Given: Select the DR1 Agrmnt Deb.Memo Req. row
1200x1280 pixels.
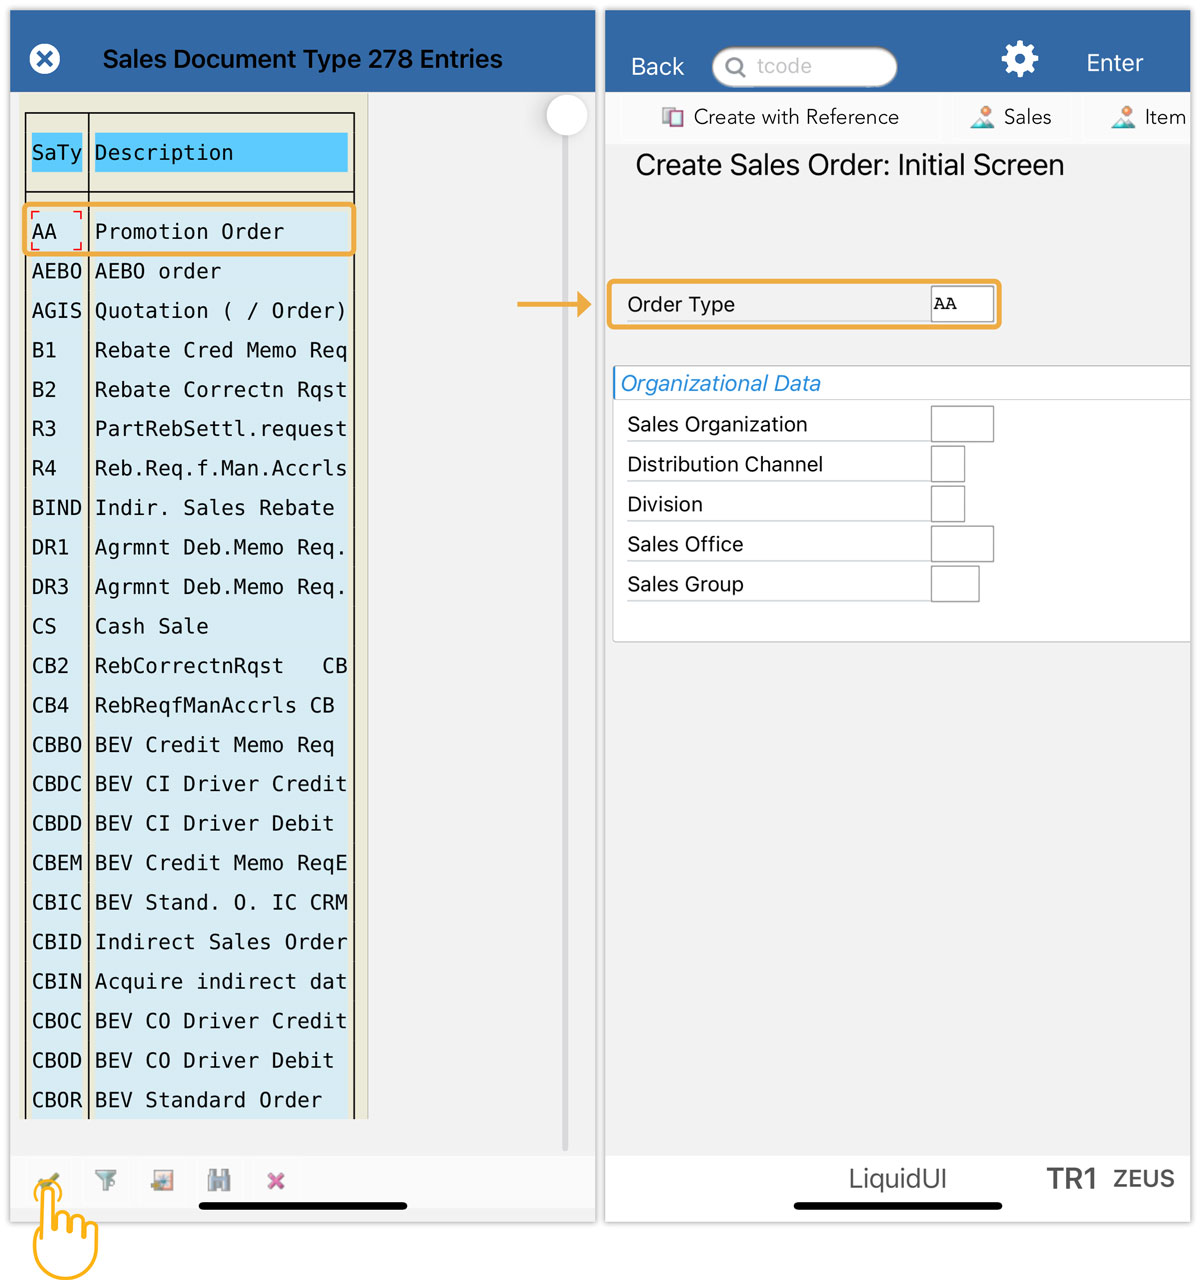Looking at the screenshot, I should 190,547.
